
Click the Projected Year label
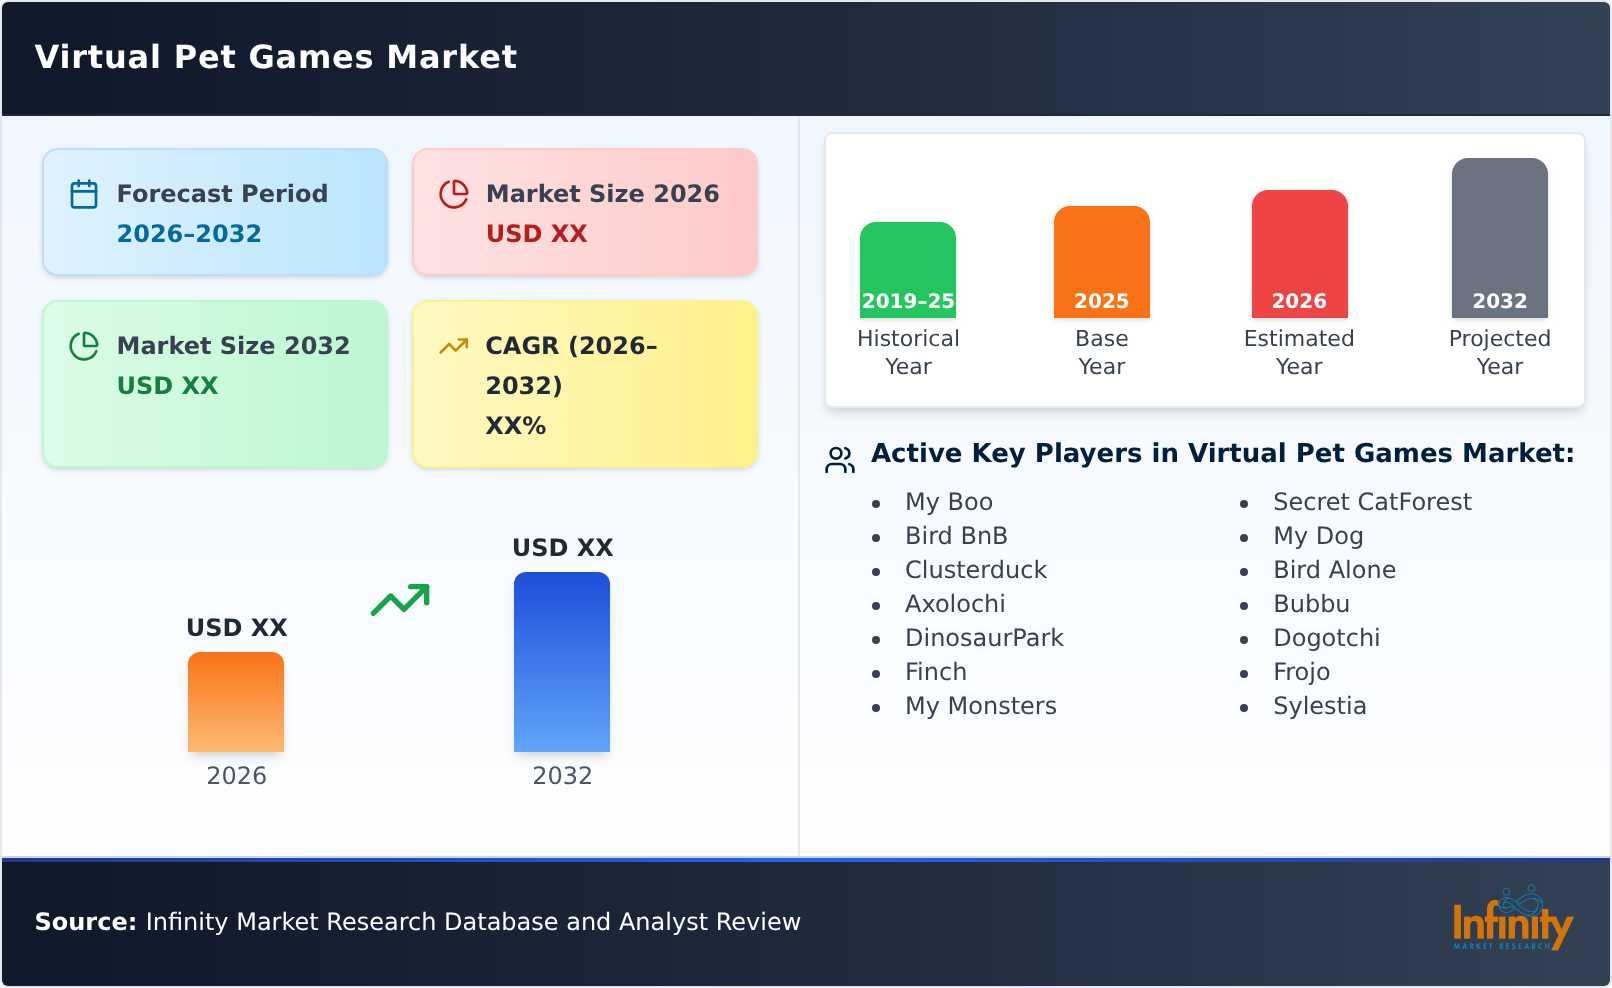click(1500, 353)
